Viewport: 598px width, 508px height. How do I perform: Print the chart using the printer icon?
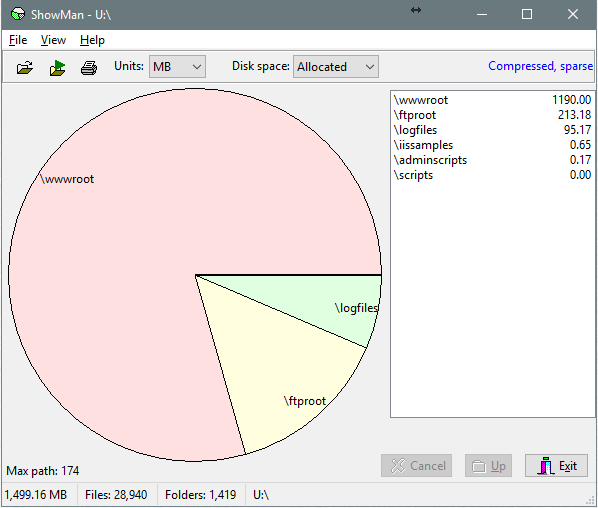coord(89,68)
